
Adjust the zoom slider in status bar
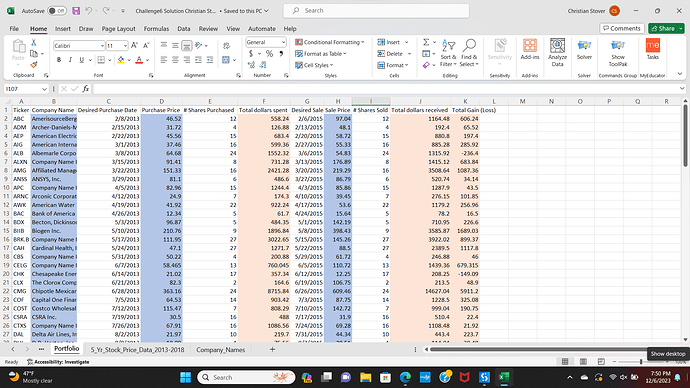click(641, 362)
